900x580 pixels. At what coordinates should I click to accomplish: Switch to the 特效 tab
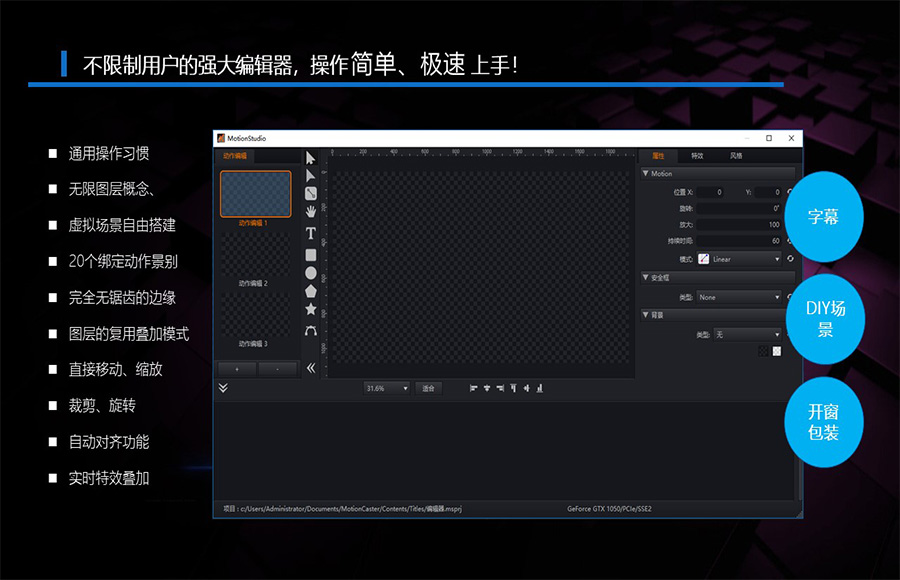[x=697, y=156]
